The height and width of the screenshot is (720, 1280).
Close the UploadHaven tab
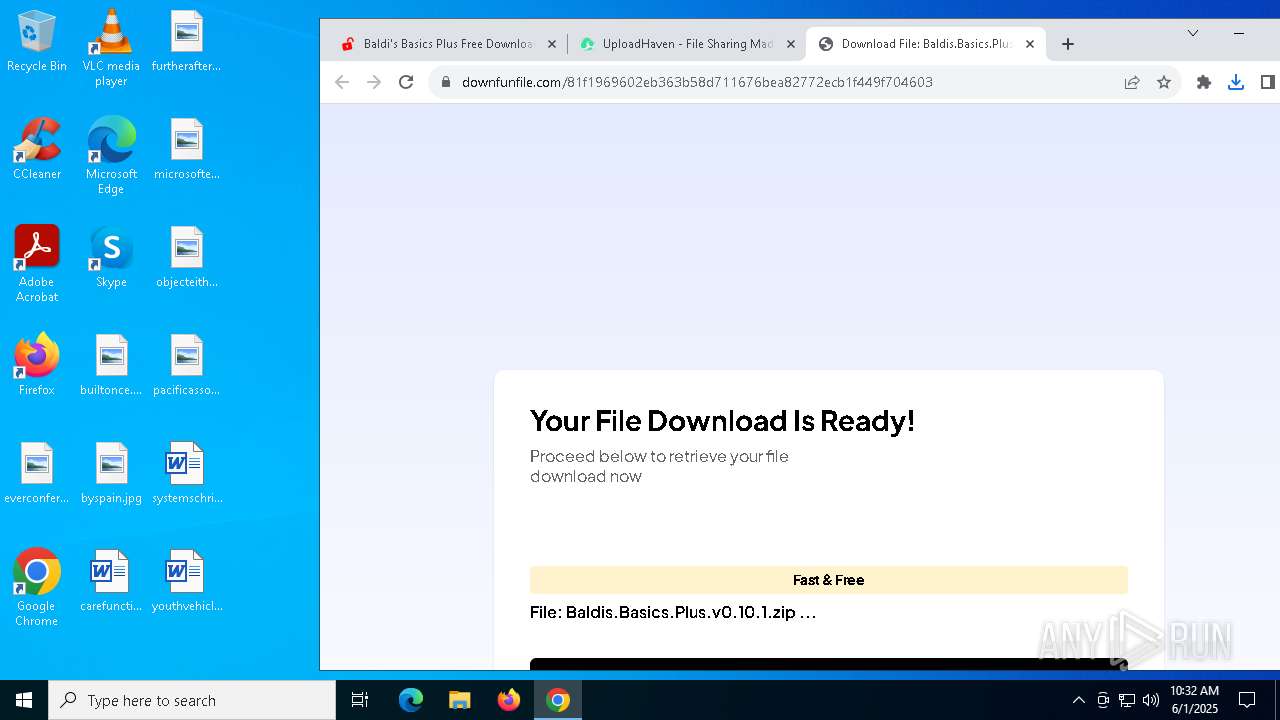coord(791,44)
